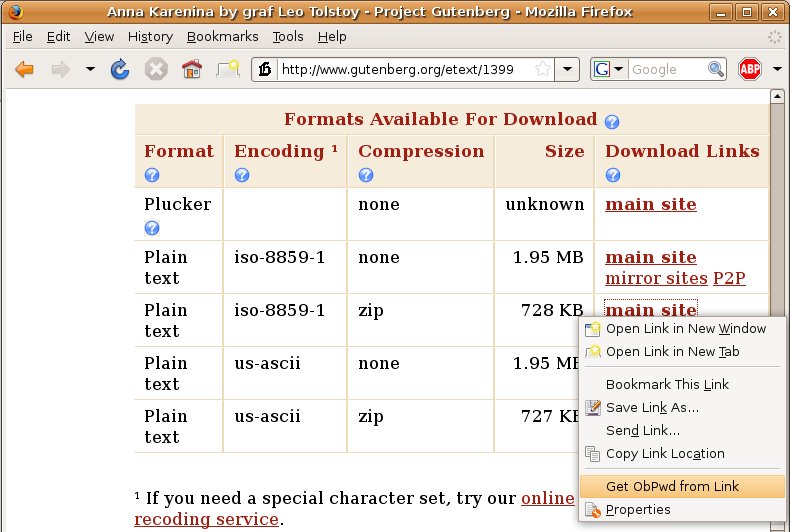
Task: Select Properties in the context menu
Action: [x=683, y=510]
